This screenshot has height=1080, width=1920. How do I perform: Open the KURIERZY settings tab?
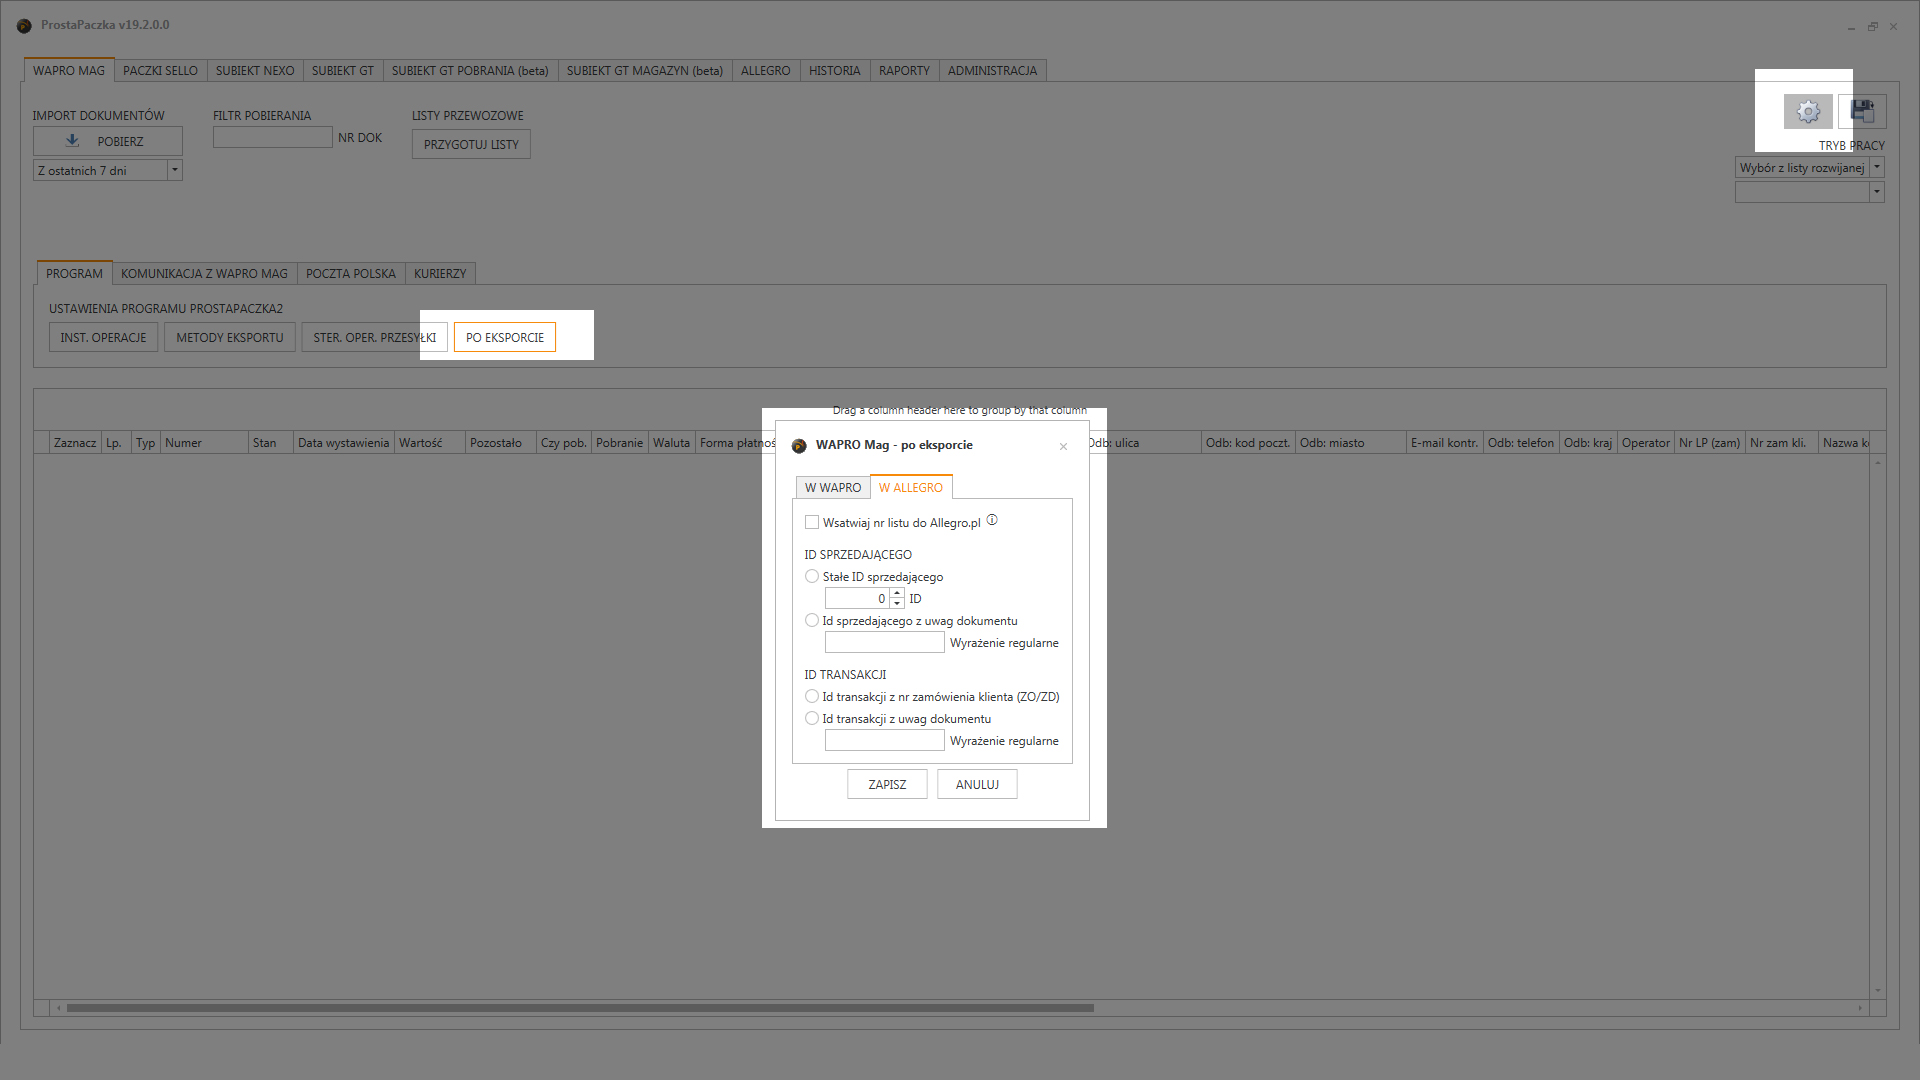[x=440, y=274]
